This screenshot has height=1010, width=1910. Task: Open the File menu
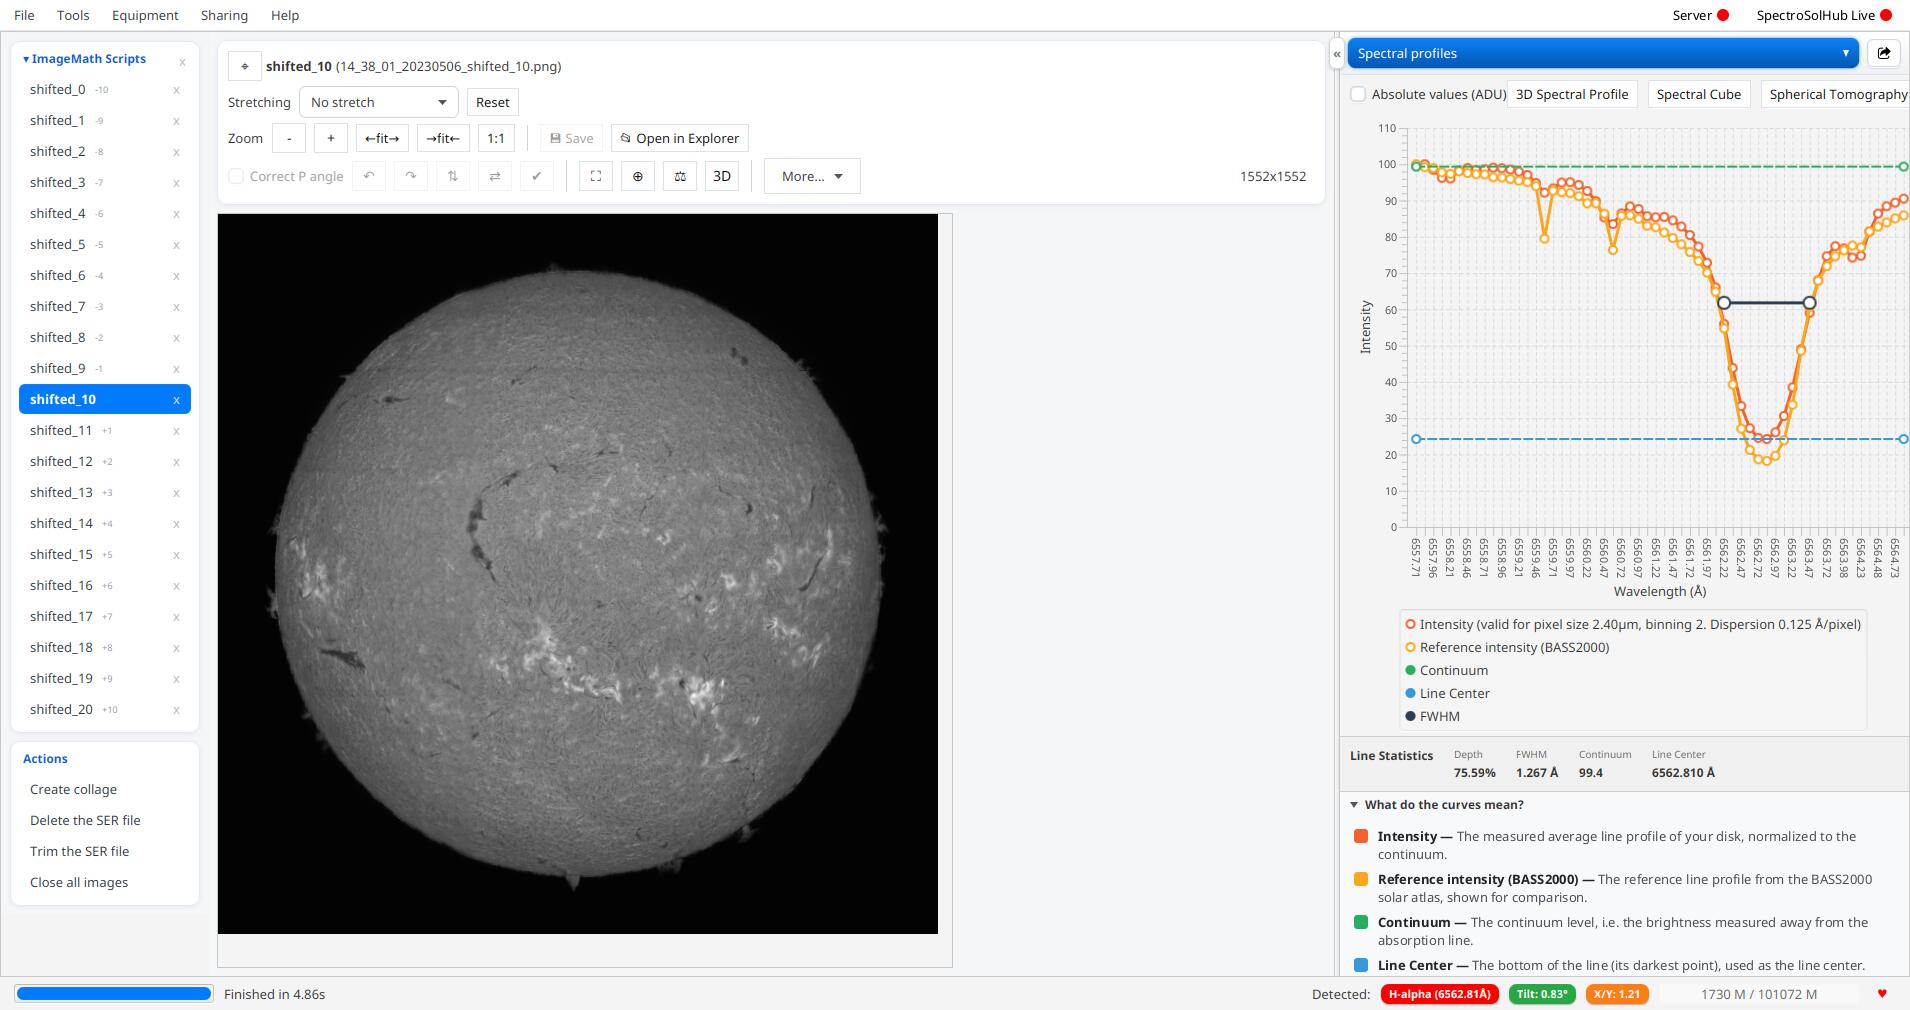pyautogui.click(x=24, y=15)
